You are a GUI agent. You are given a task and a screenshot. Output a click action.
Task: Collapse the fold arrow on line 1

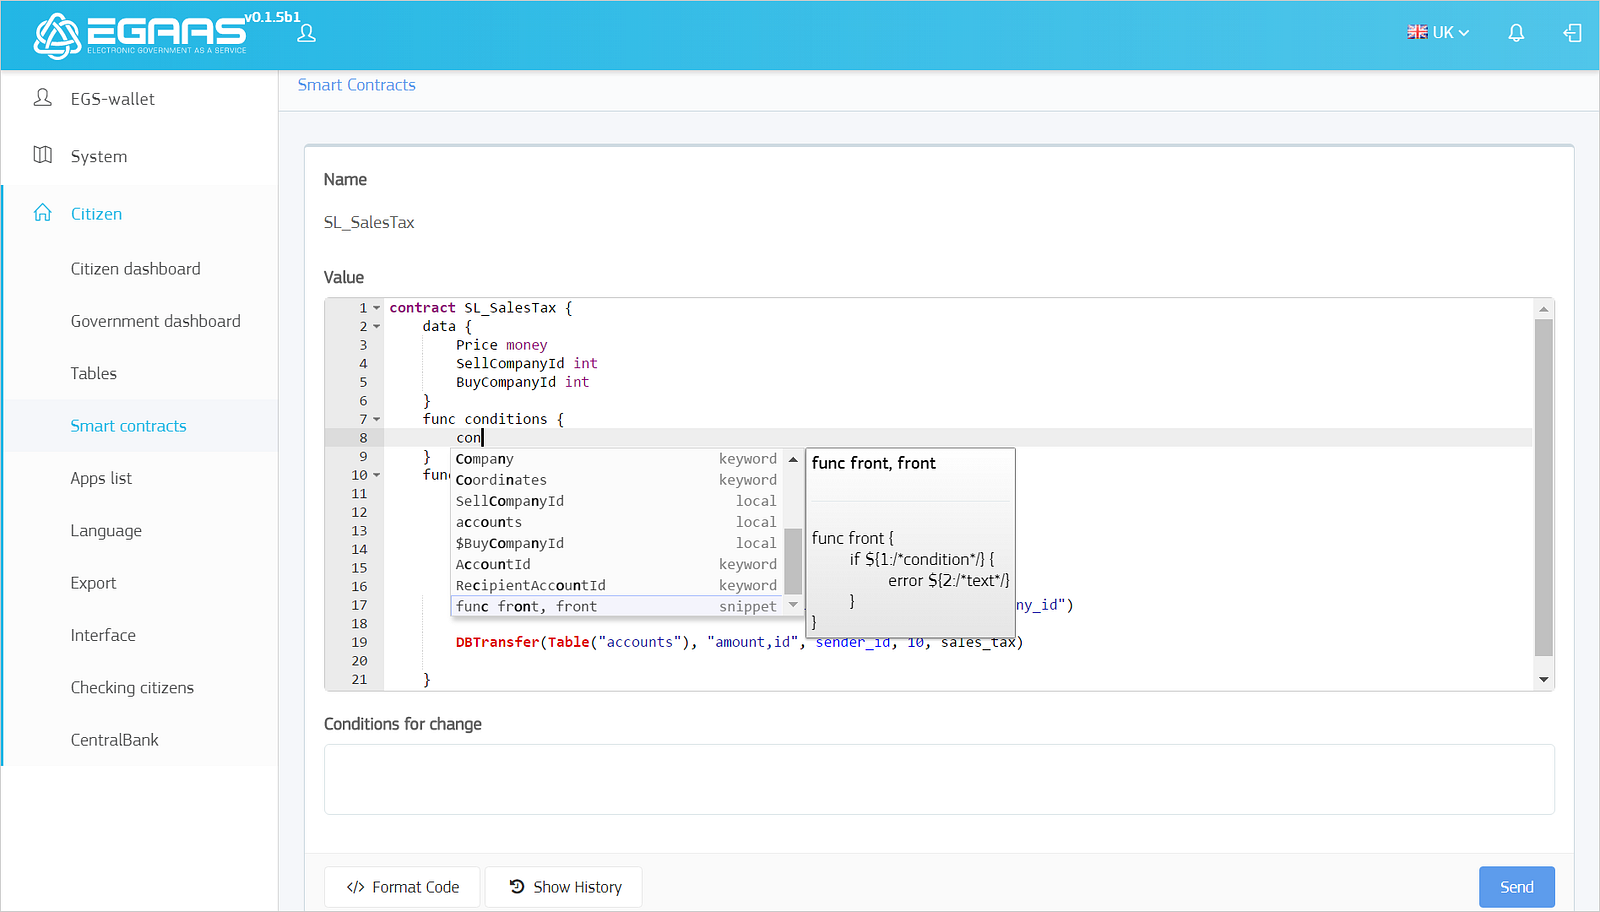pos(377,308)
